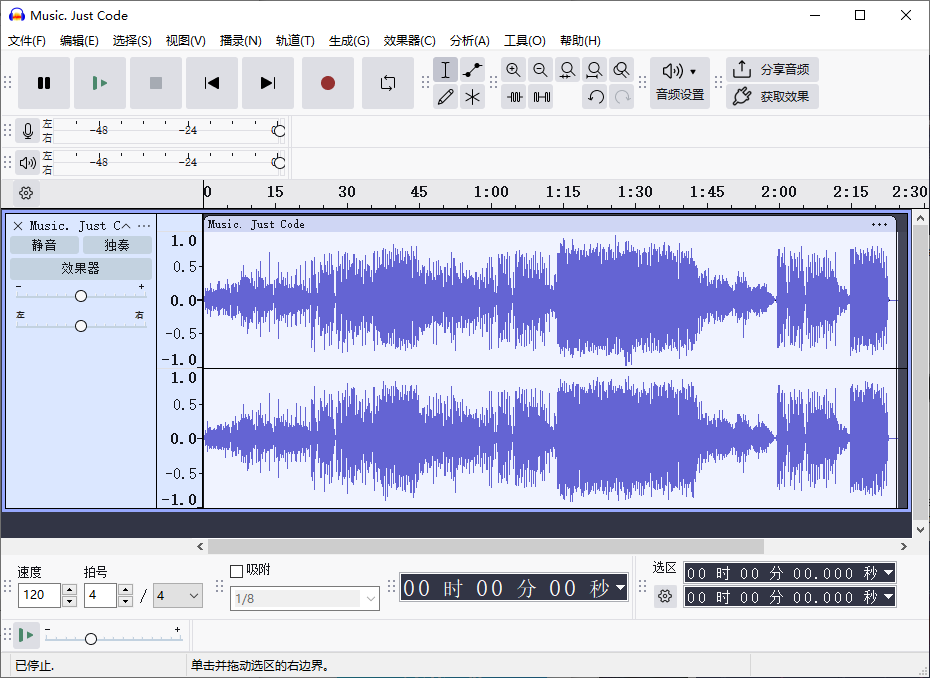Open the selection start time format dropdown
Screen dimensions: 930x678
888,573
